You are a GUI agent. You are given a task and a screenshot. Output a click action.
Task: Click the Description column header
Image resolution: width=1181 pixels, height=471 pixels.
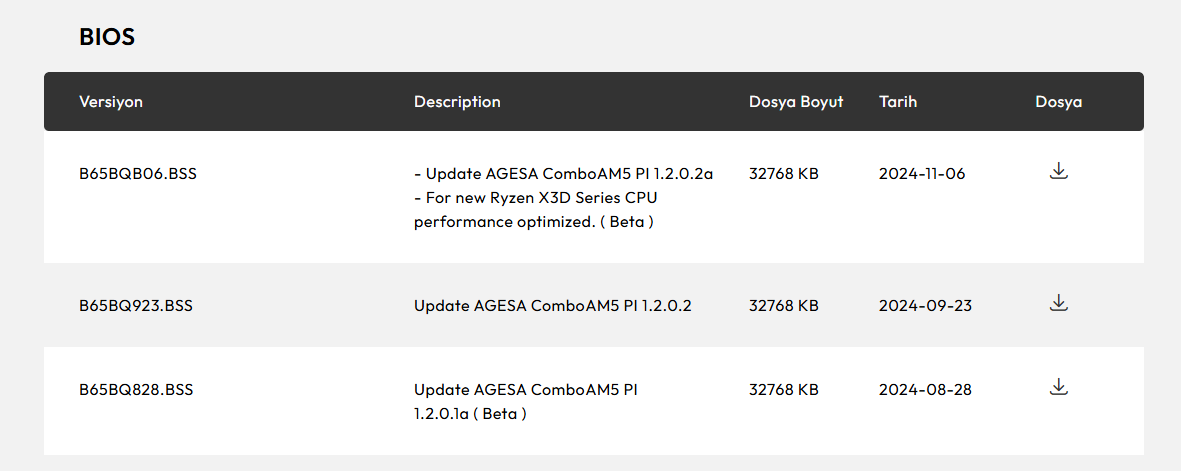[457, 102]
